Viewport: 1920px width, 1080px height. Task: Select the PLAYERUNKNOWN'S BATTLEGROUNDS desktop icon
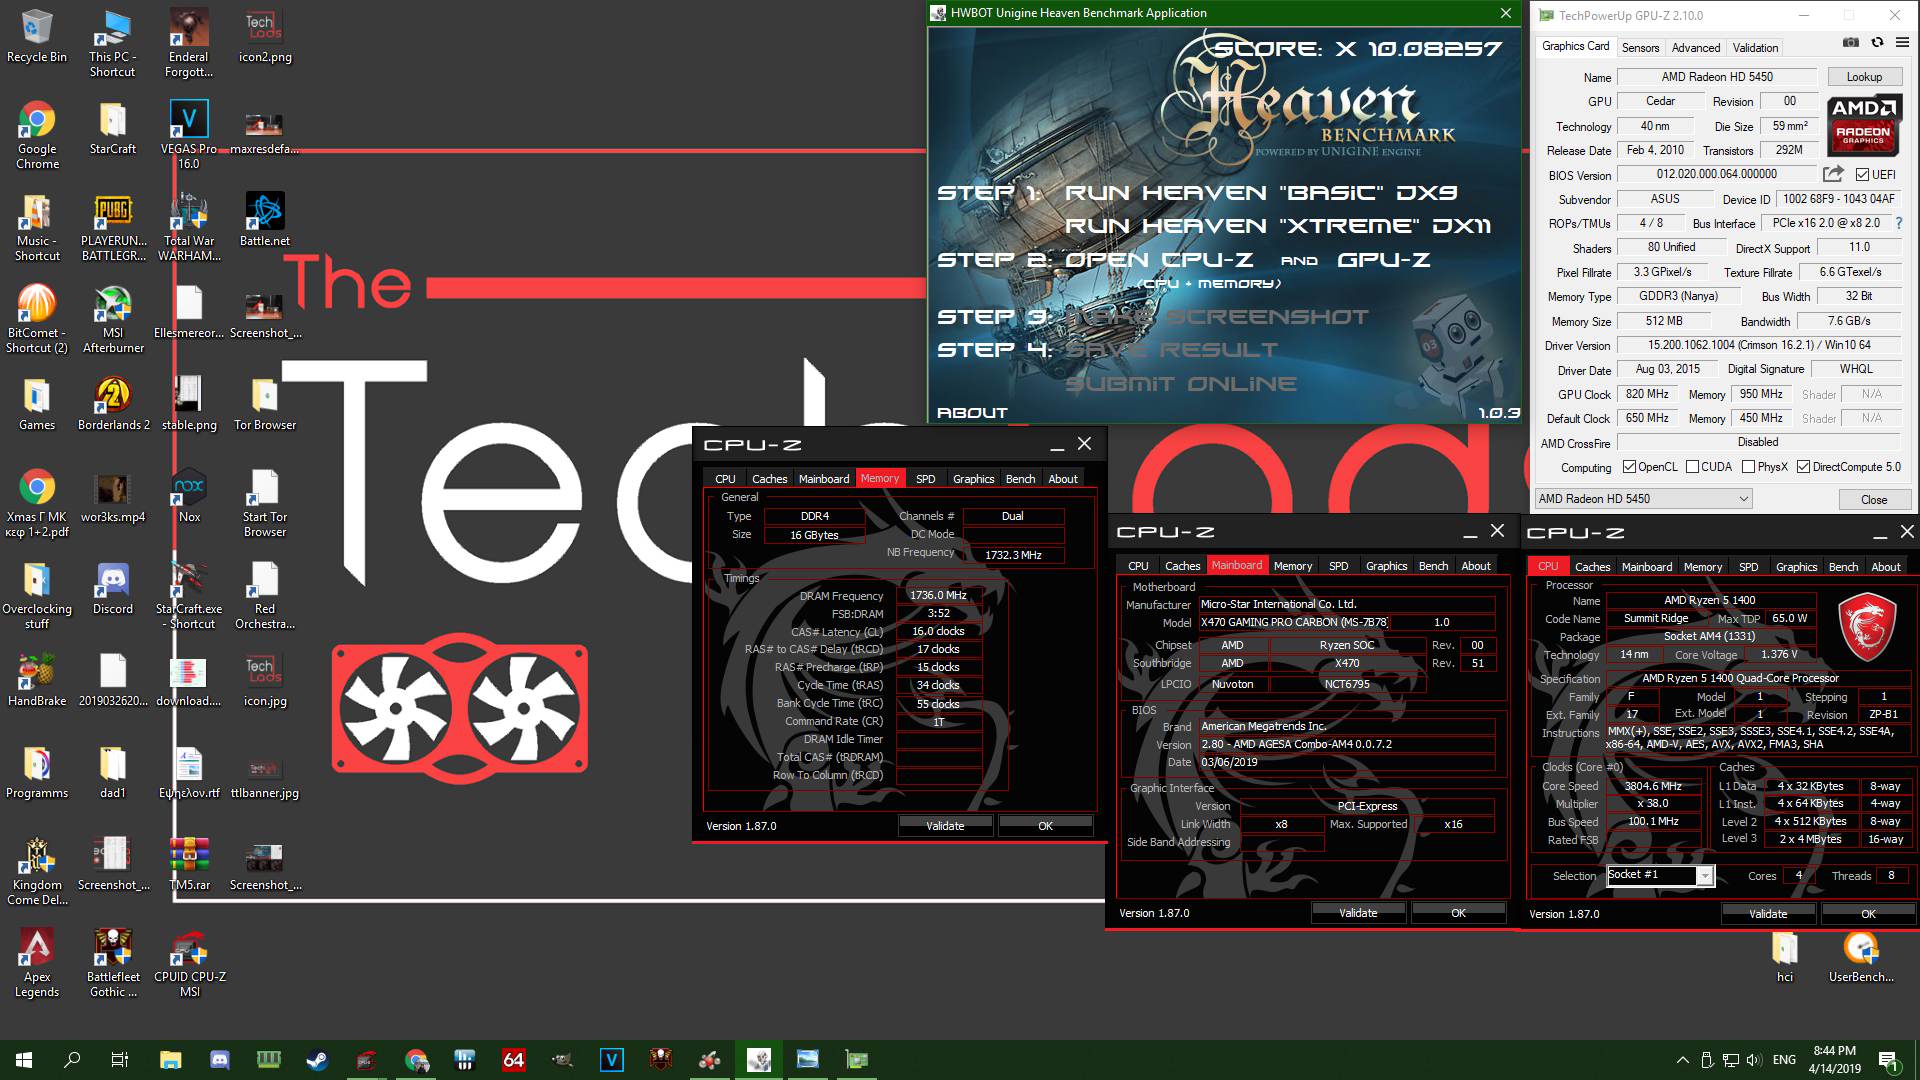tap(113, 228)
